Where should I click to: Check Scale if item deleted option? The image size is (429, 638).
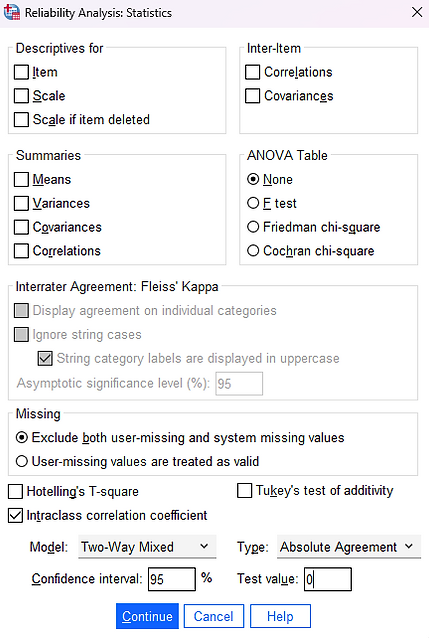pos(22,120)
